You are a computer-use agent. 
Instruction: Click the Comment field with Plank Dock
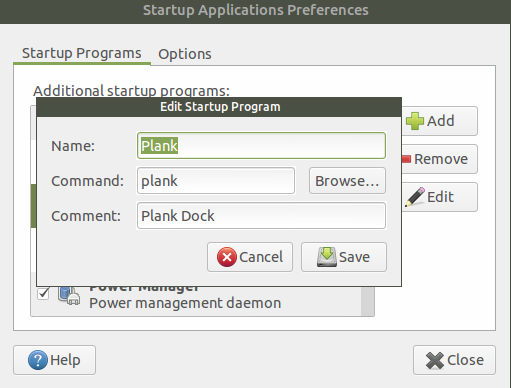261,216
